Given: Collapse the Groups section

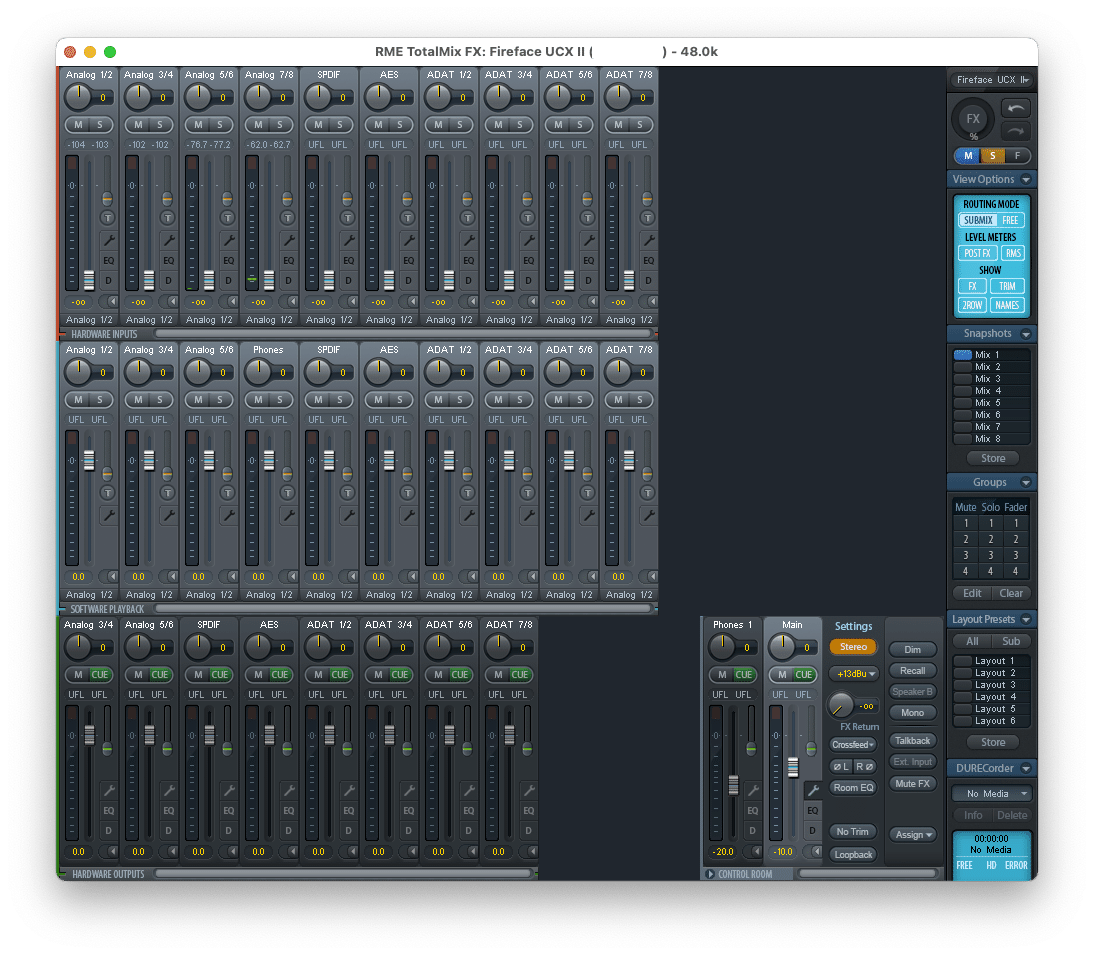Looking at the screenshot, I should (1026, 482).
